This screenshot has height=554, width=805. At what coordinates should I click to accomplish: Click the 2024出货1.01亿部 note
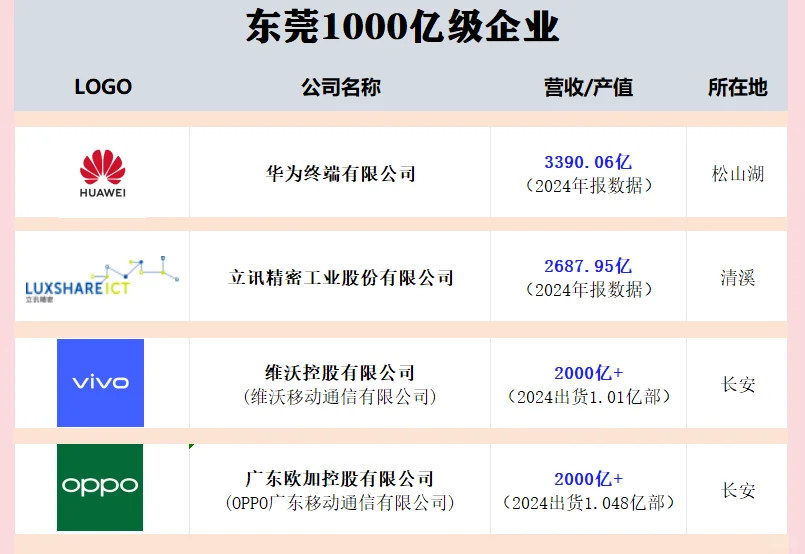click(x=588, y=397)
